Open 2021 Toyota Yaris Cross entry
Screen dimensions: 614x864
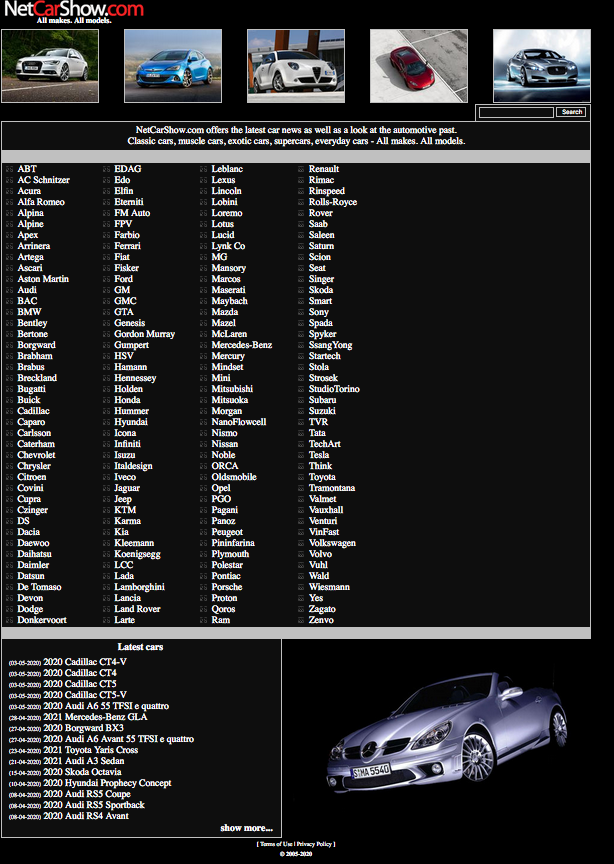pyautogui.click(x=90, y=750)
